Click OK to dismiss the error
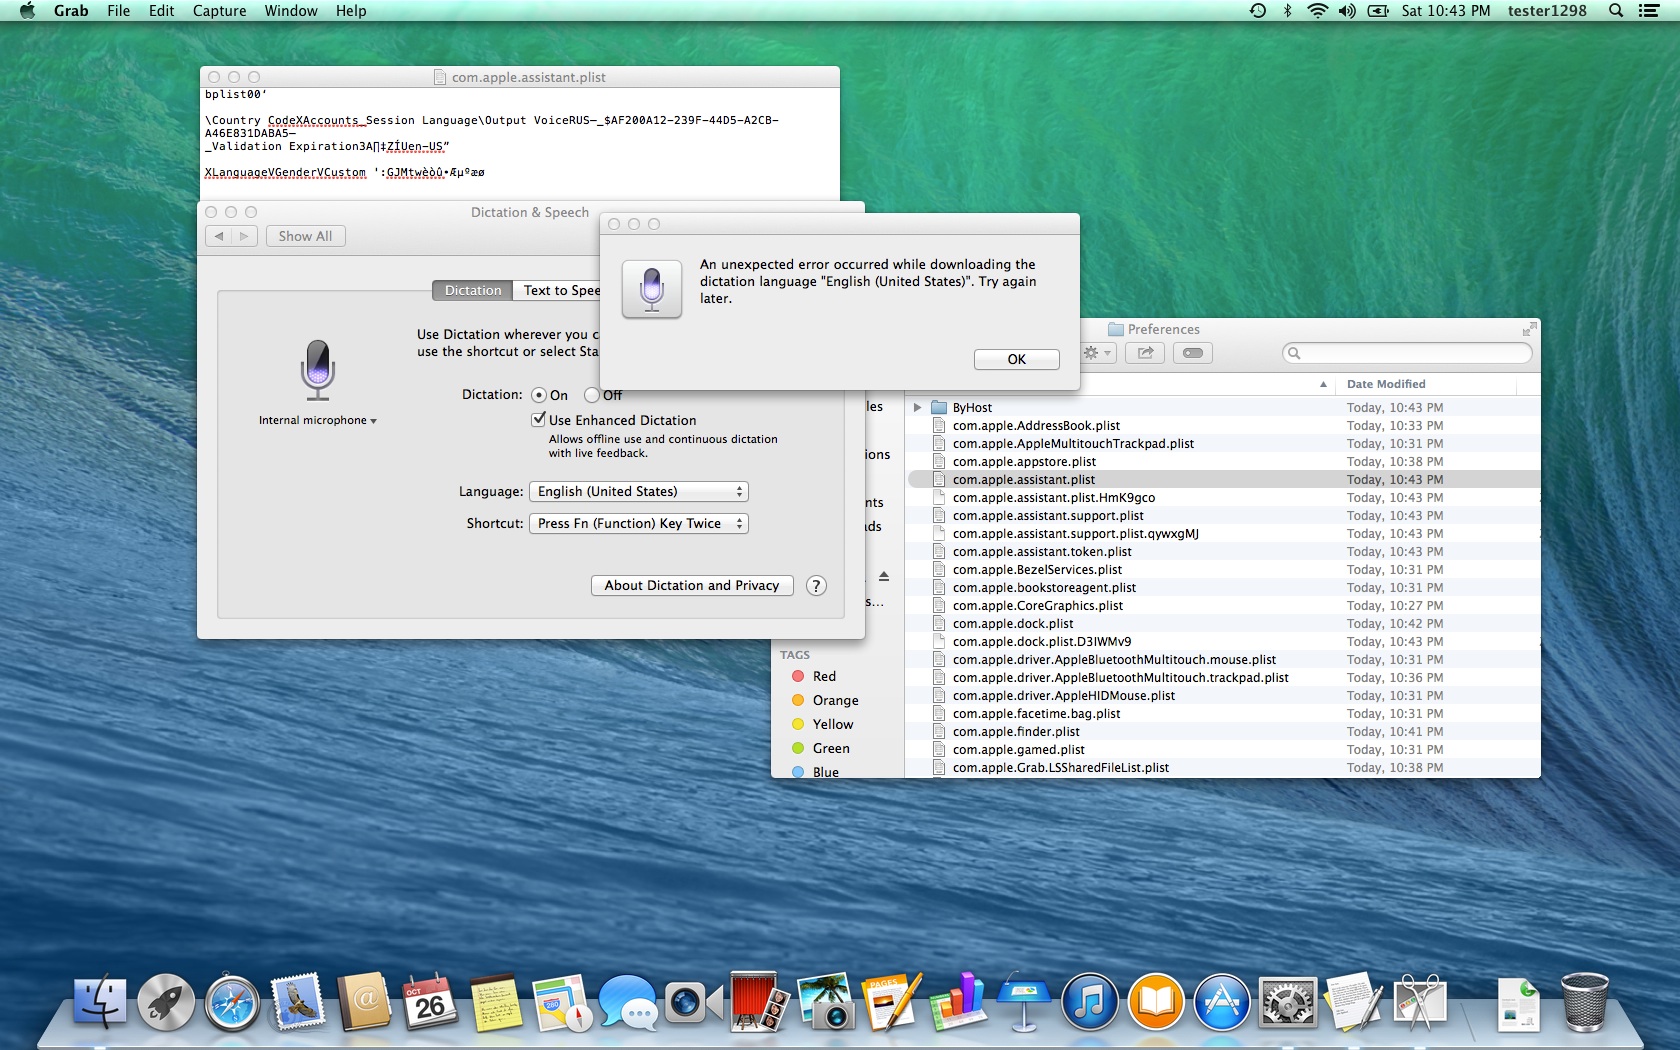The height and width of the screenshot is (1050, 1680). pos(1016,359)
